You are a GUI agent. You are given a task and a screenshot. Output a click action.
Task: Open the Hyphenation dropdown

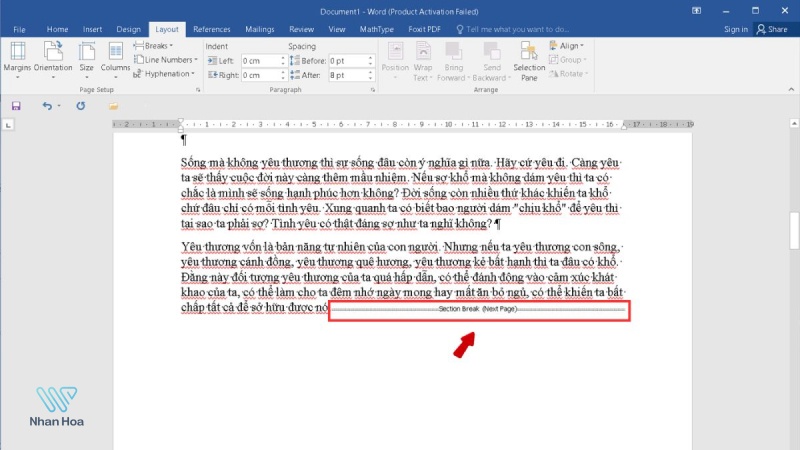[164, 74]
